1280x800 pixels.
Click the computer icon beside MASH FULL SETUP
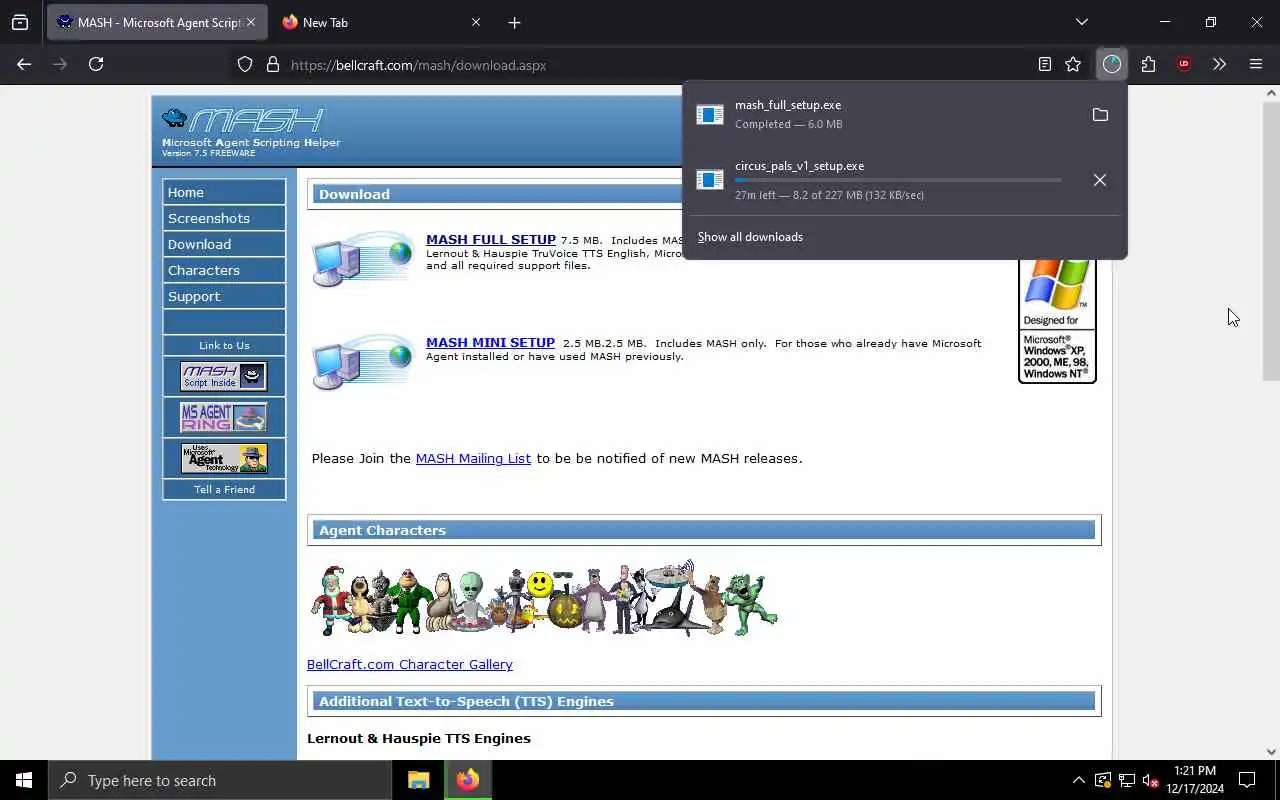362,259
